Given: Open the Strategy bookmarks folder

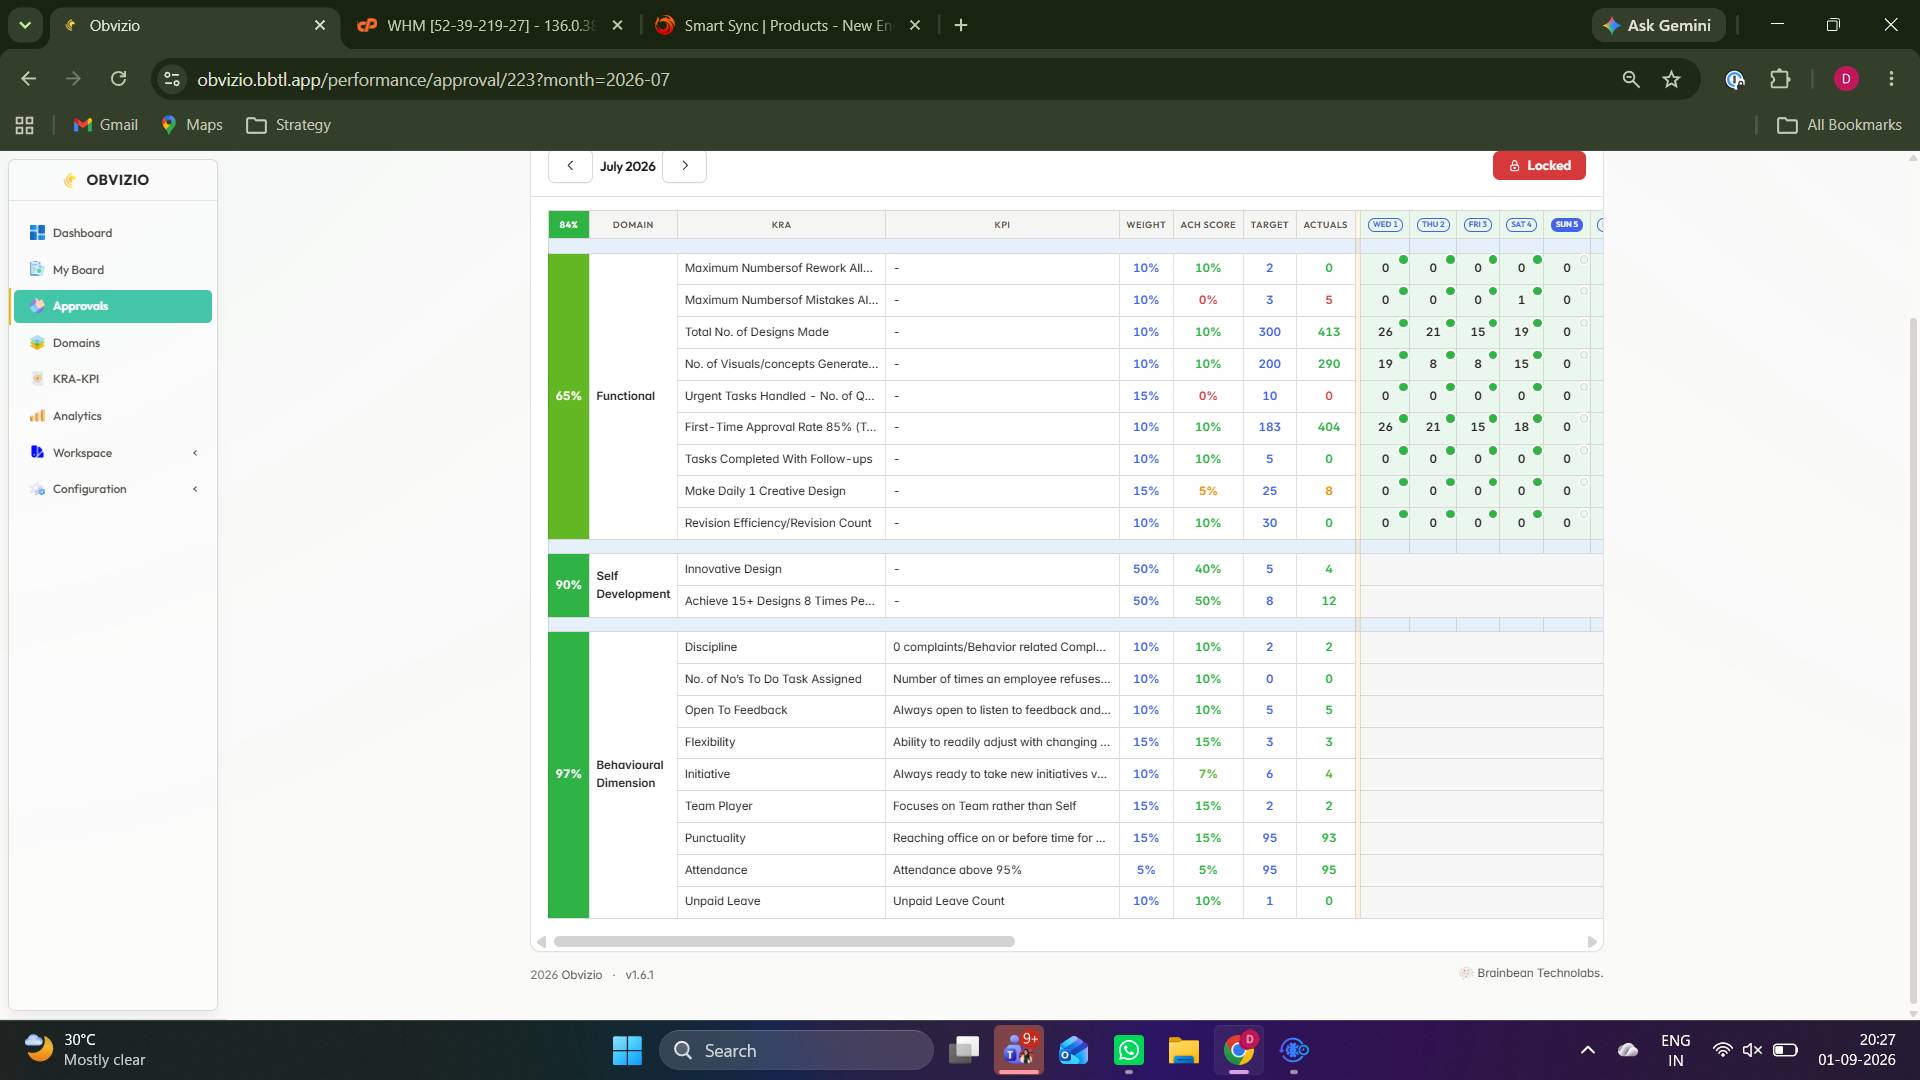Looking at the screenshot, I should [289, 125].
